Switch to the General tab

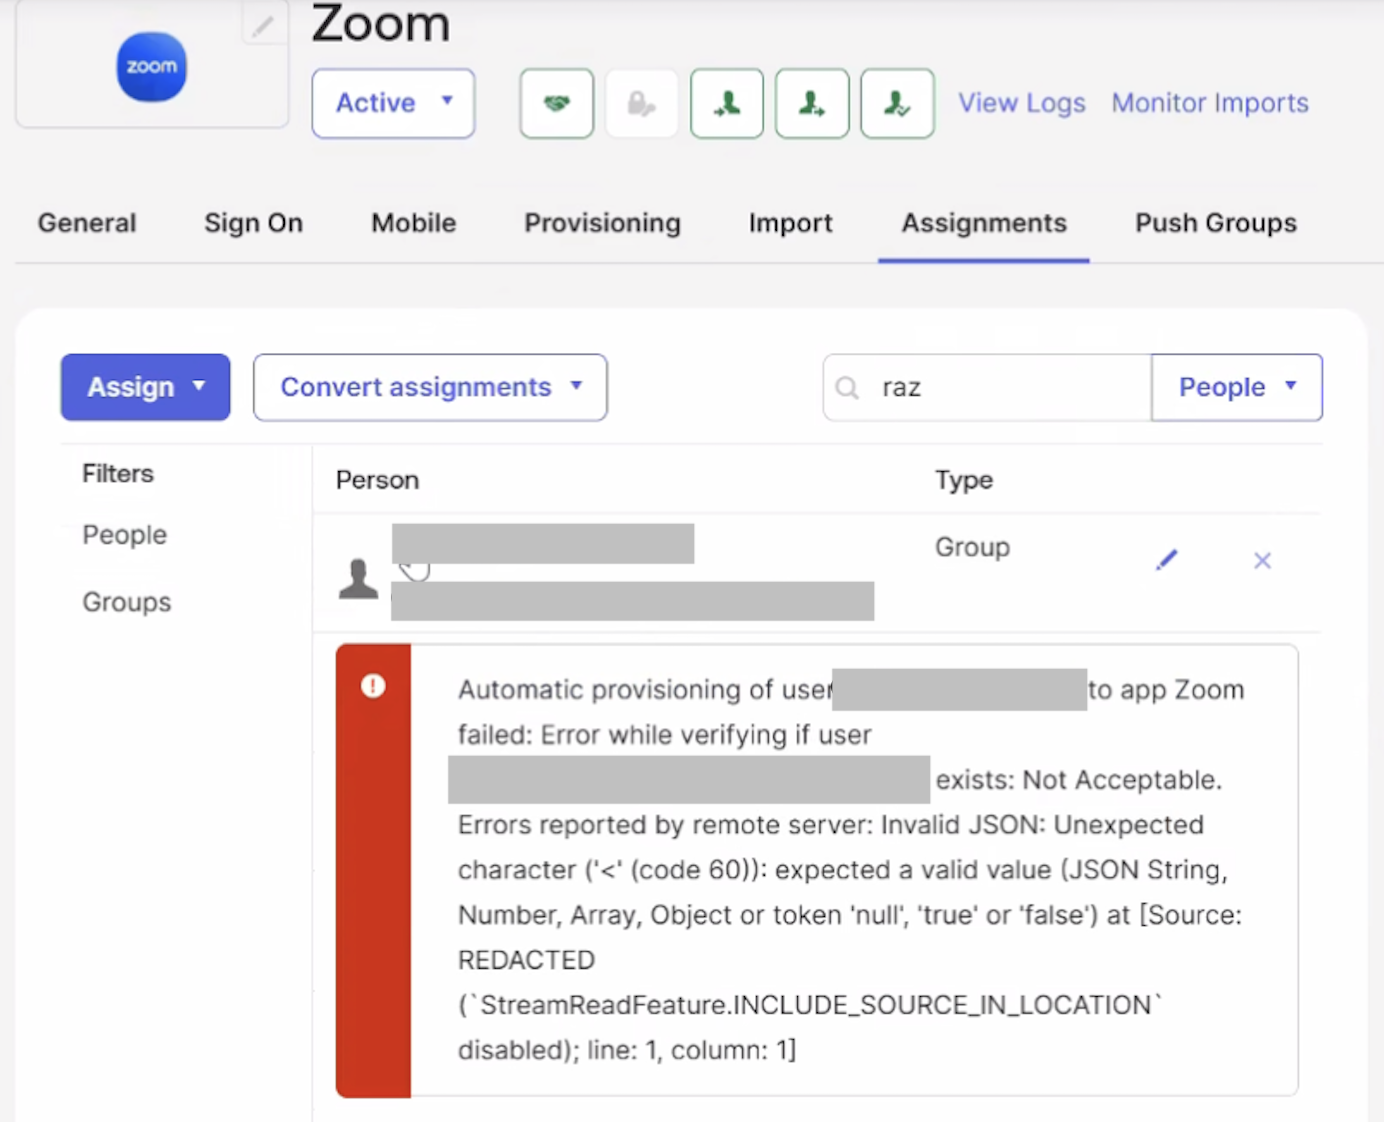87,223
